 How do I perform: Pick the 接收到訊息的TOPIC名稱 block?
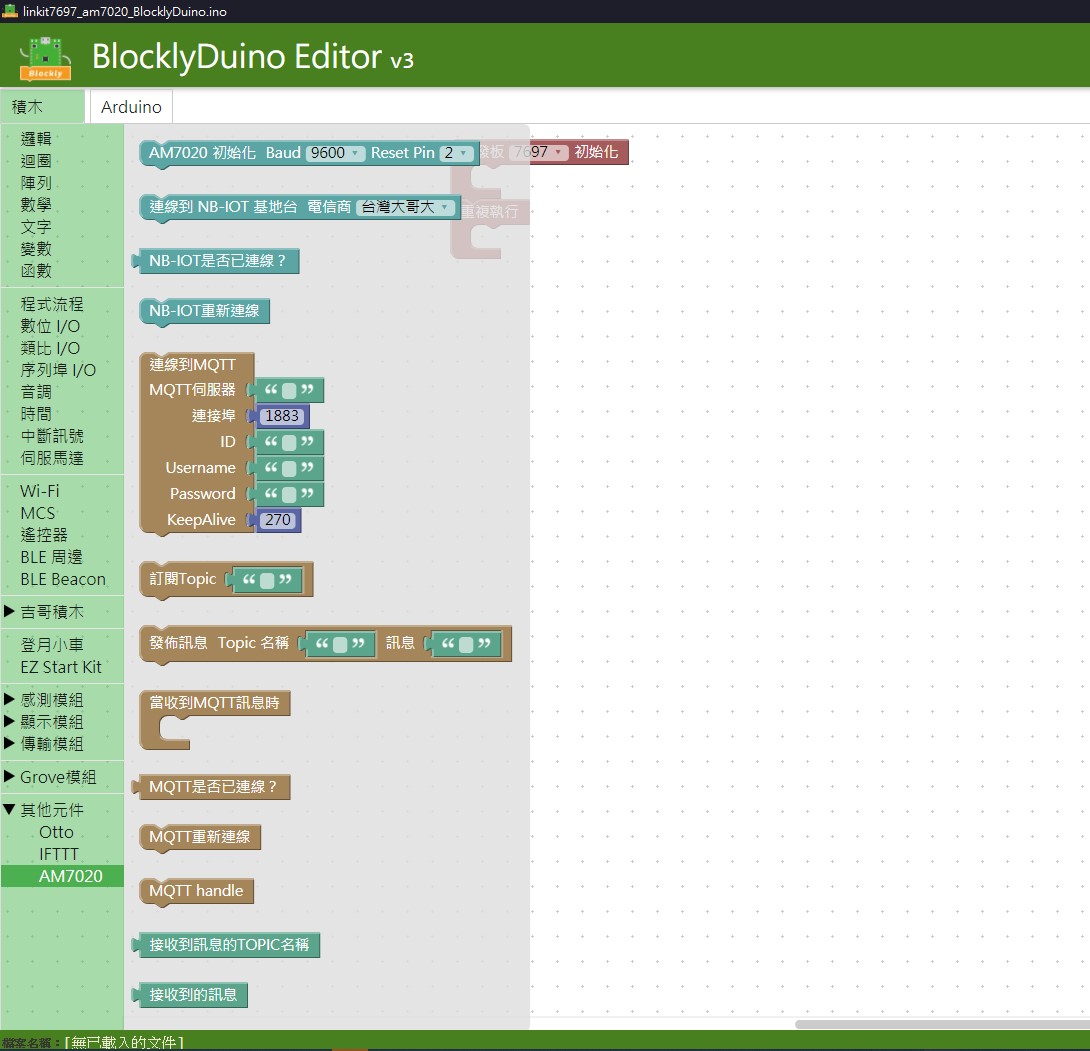(226, 945)
